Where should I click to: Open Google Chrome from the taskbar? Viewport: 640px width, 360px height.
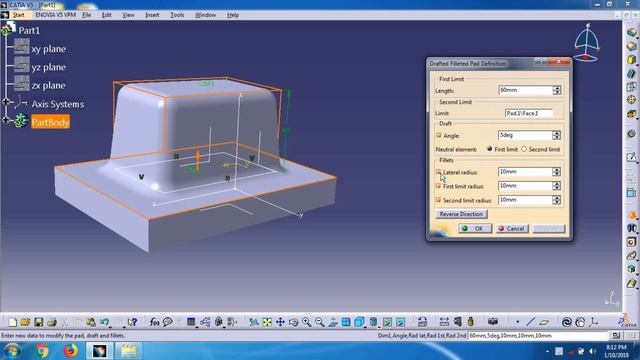tap(42, 351)
